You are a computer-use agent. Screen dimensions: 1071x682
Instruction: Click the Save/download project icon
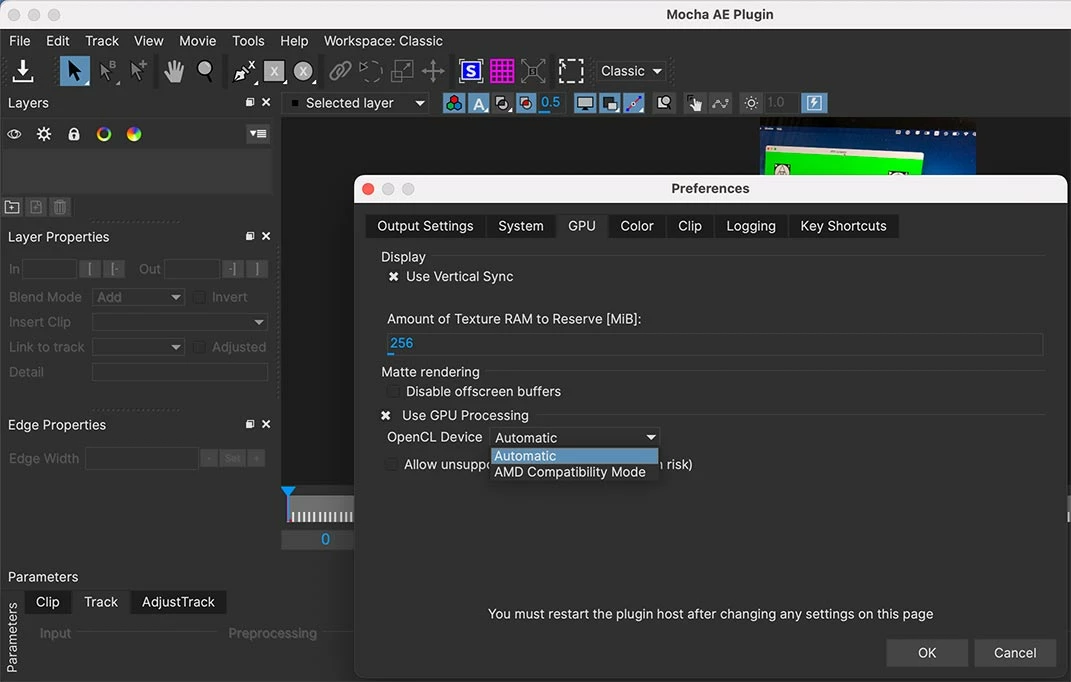[23, 70]
